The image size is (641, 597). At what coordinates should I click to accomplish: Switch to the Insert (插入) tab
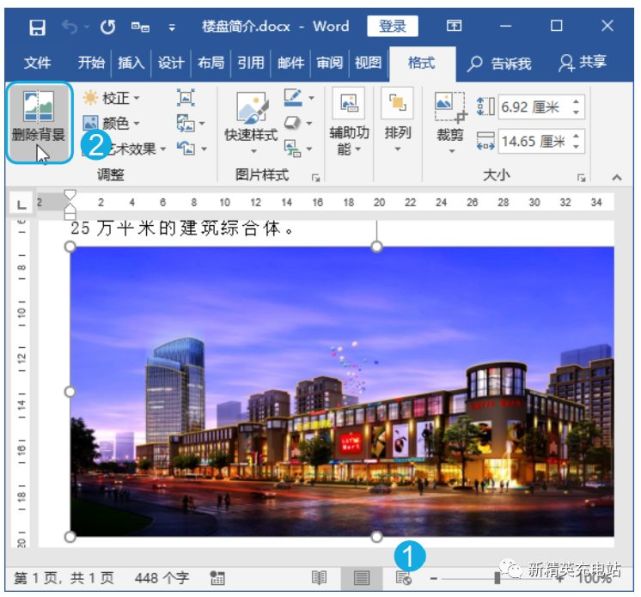coord(131,62)
